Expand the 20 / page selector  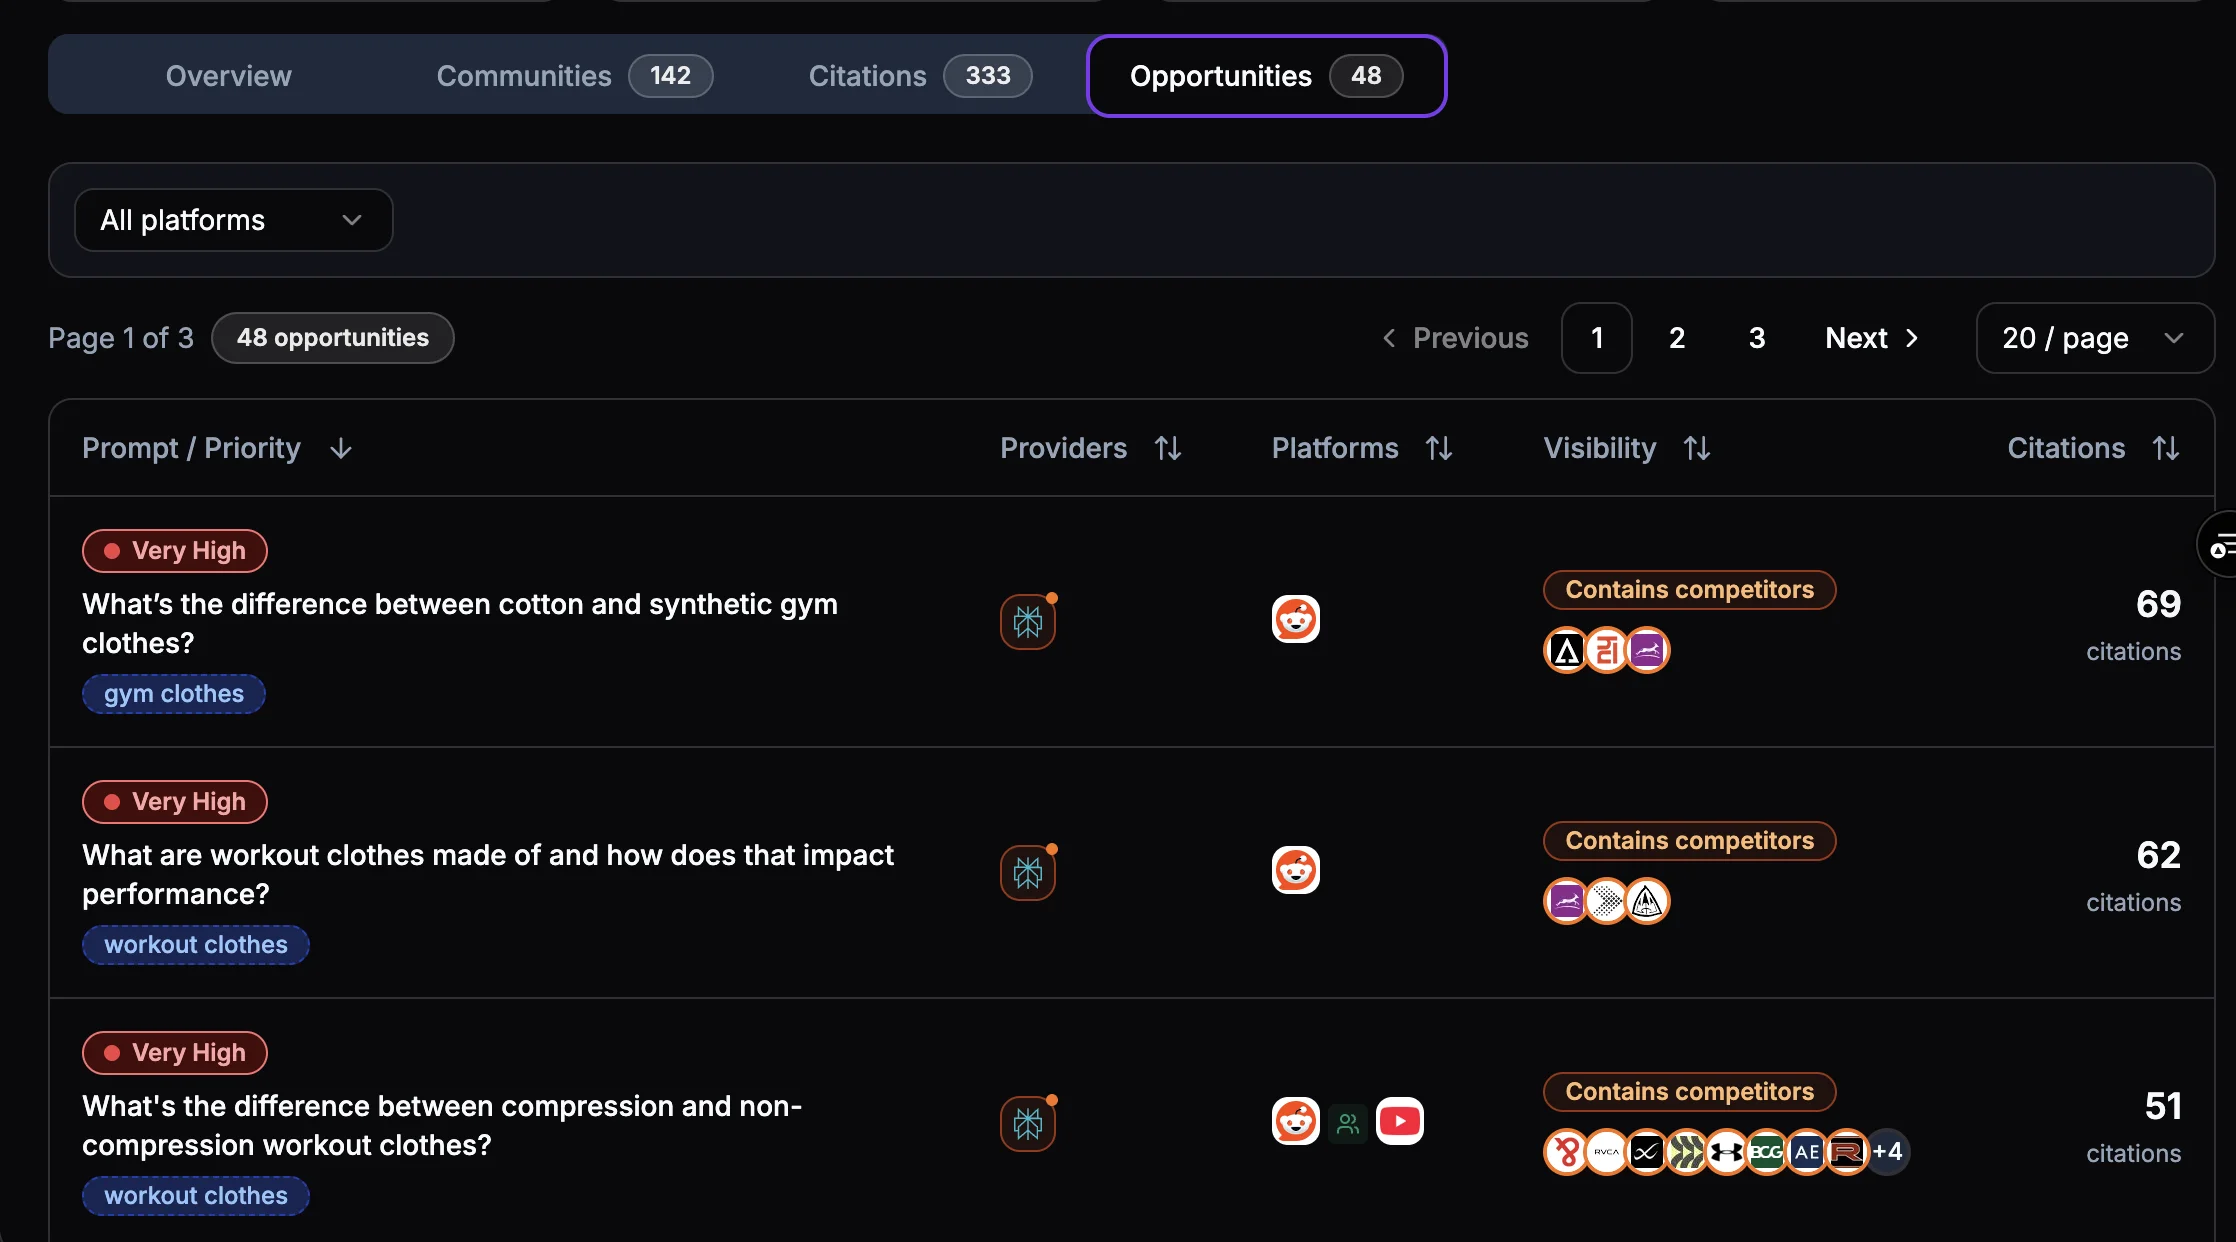[2094, 338]
